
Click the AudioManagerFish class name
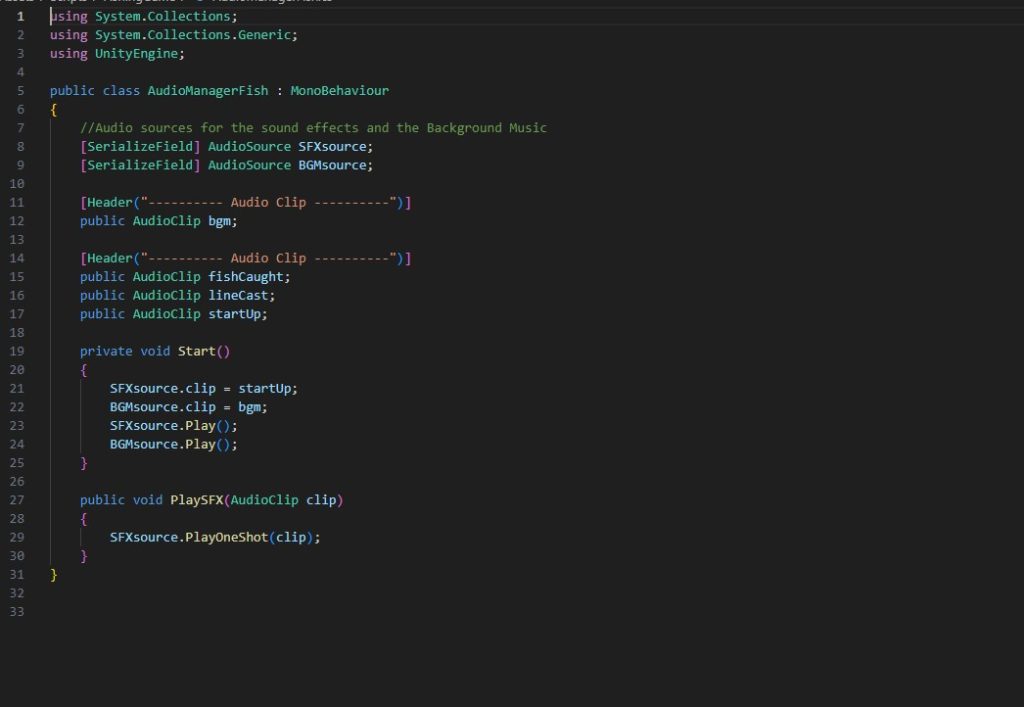tap(207, 91)
